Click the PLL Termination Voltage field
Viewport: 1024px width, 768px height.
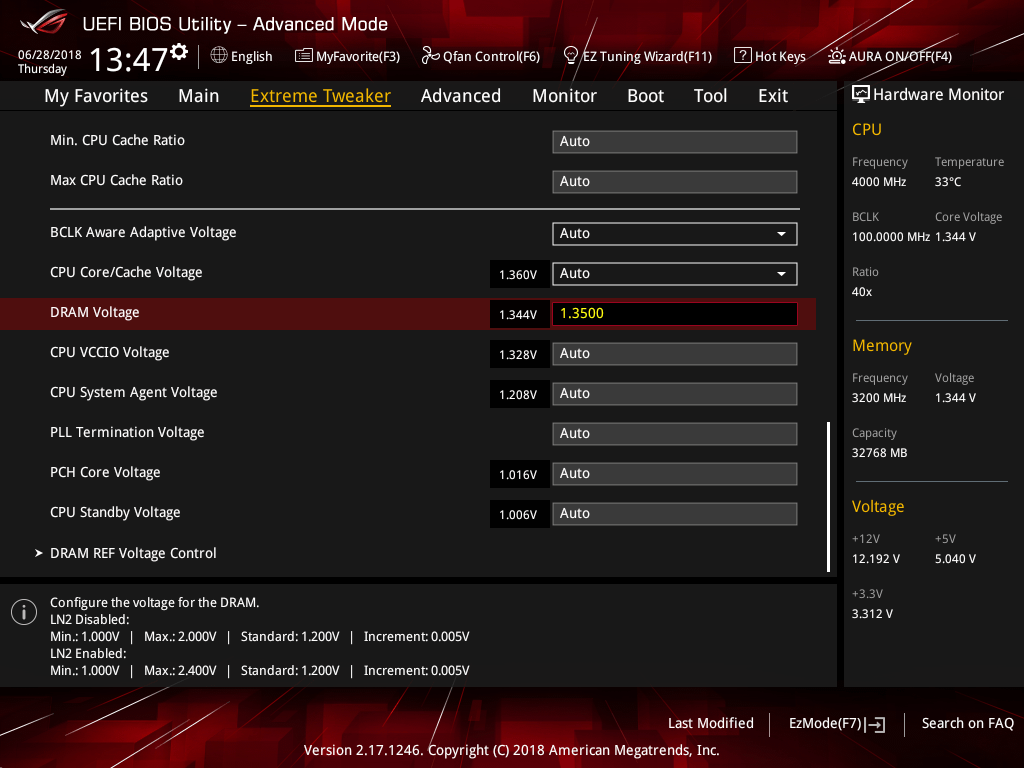(675, 434)
